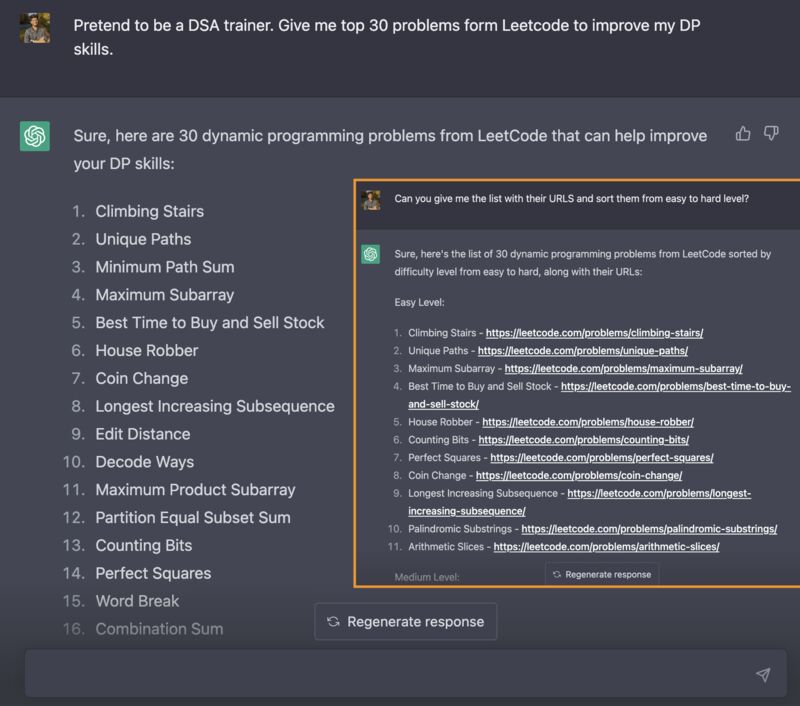Click small Regenerate response button in inset
Image resolution: width=800 pixels, height=706 pixels.
point(602,574)
